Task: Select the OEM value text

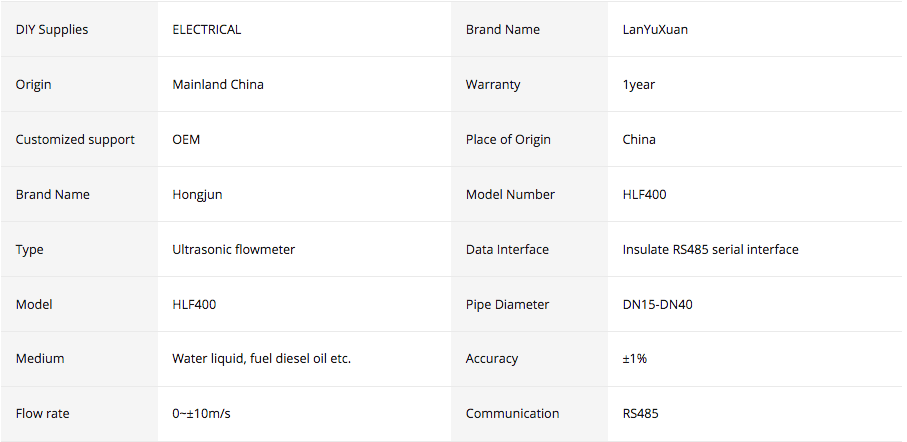Action: point(186,140)
